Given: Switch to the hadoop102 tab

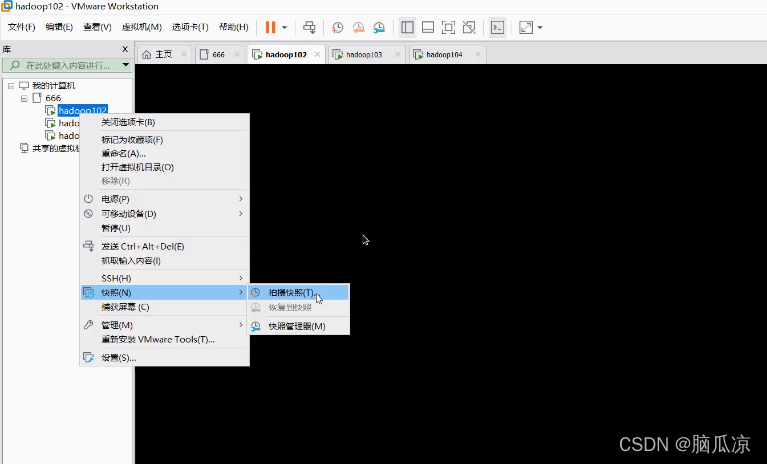Looking at the screenshot, I should [x=286, y=54].
